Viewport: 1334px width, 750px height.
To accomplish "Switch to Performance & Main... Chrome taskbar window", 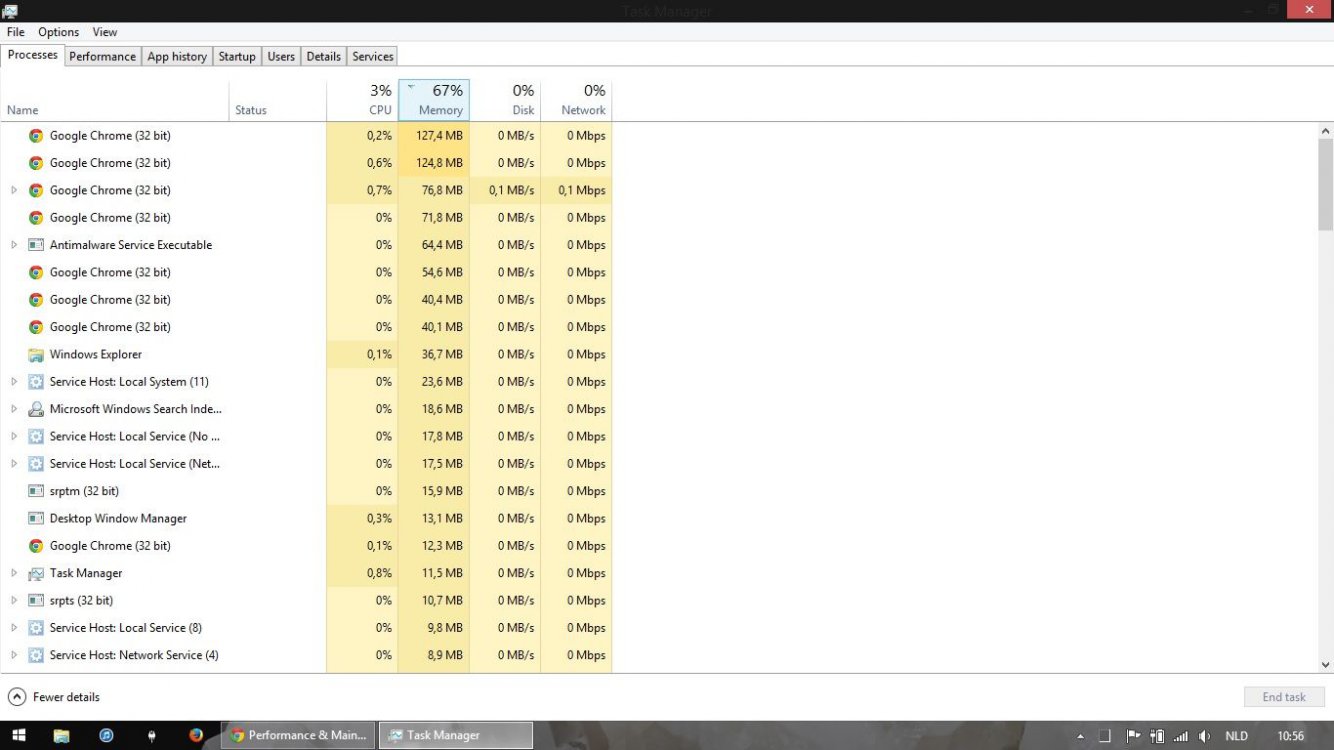I will (x=298, y=735).
